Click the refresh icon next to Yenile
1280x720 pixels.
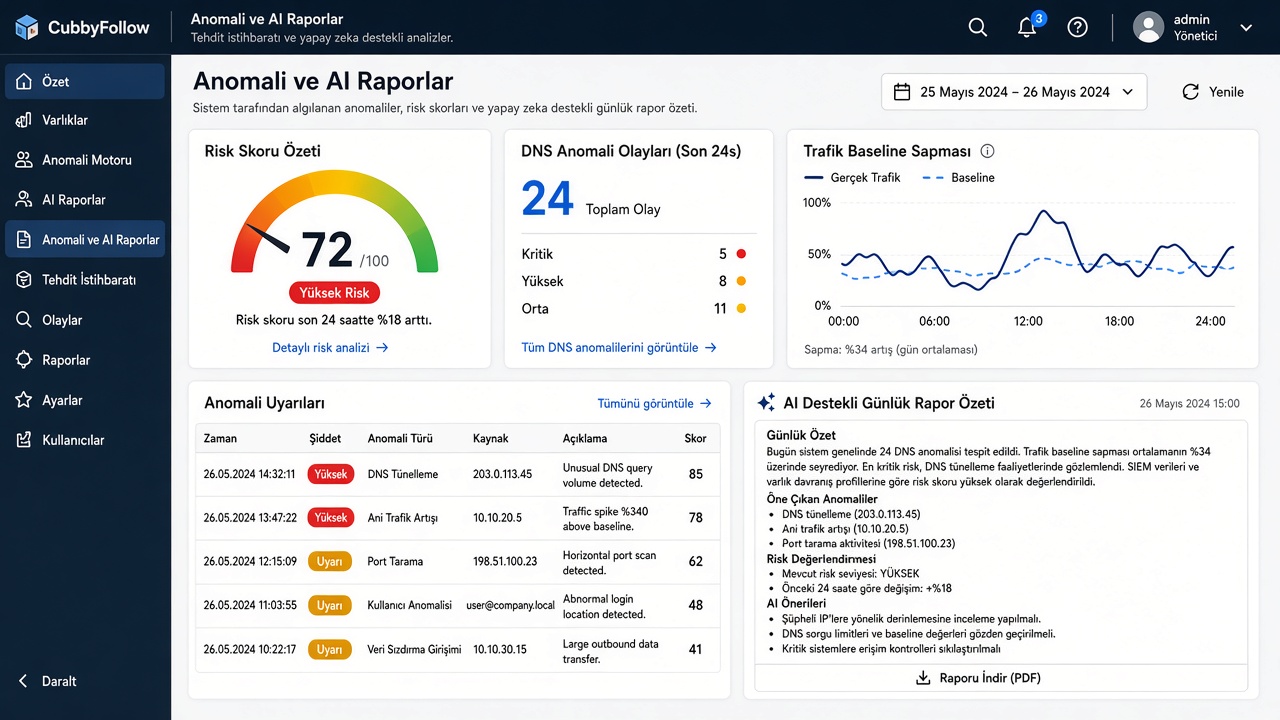click(x=1191, y=92)
